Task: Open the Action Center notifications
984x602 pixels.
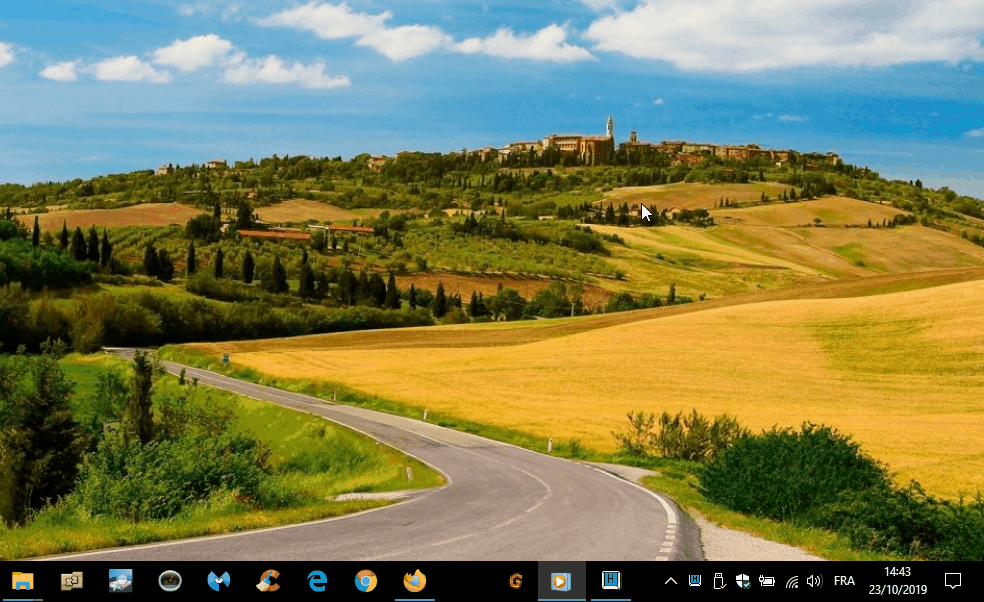Action: click(x=953, y=581)
